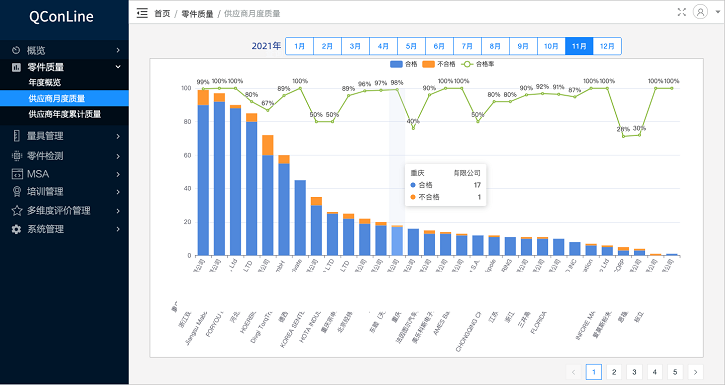The width and height of the screenshot is (725, 385).
Task: Select month 4月
Action: point(383,46)
